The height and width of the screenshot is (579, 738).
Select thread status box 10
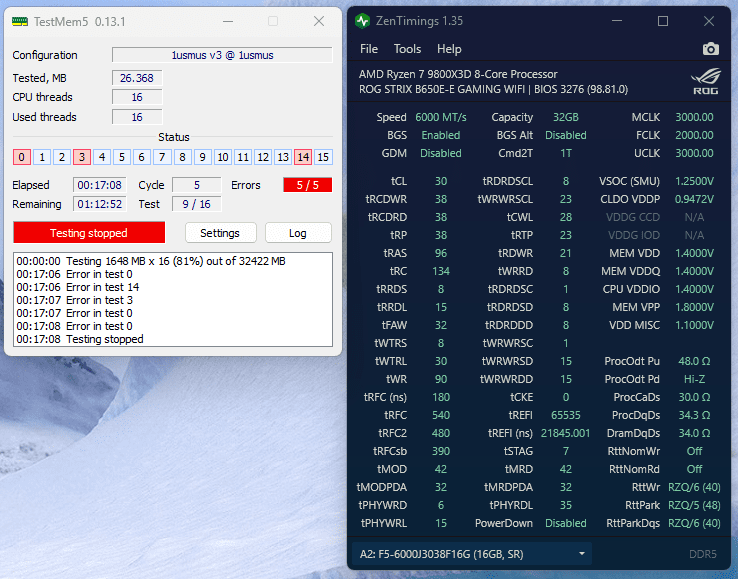(223, 157)
